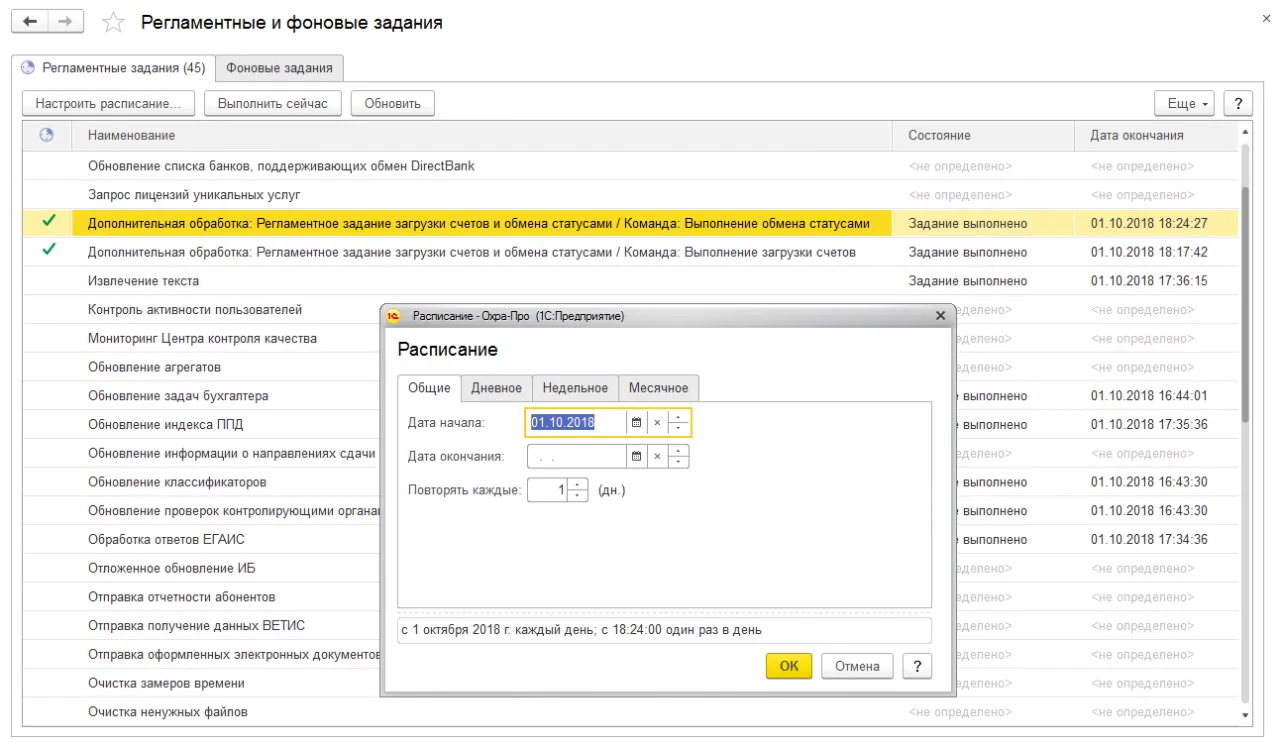This screenshot has height=745, width=1280.
Task: Go back with the left arrow button
Action: pos(30,21)
